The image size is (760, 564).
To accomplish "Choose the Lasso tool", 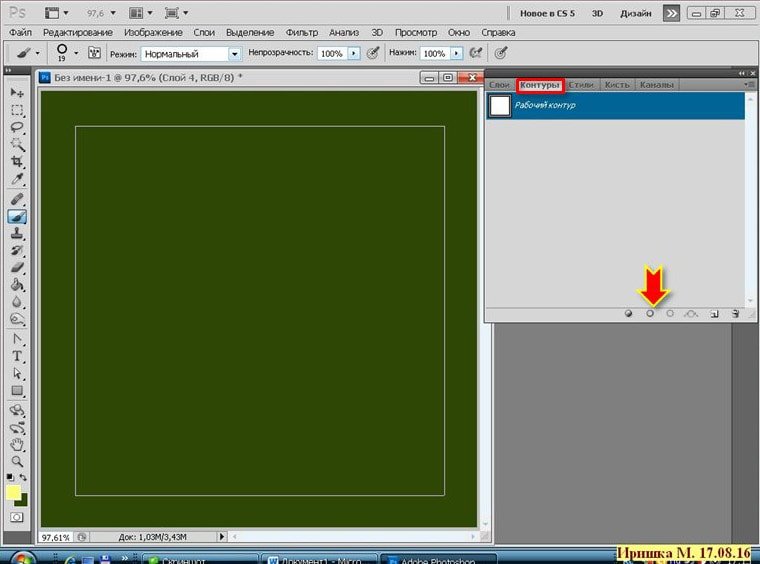I will (x=17, y=127).
